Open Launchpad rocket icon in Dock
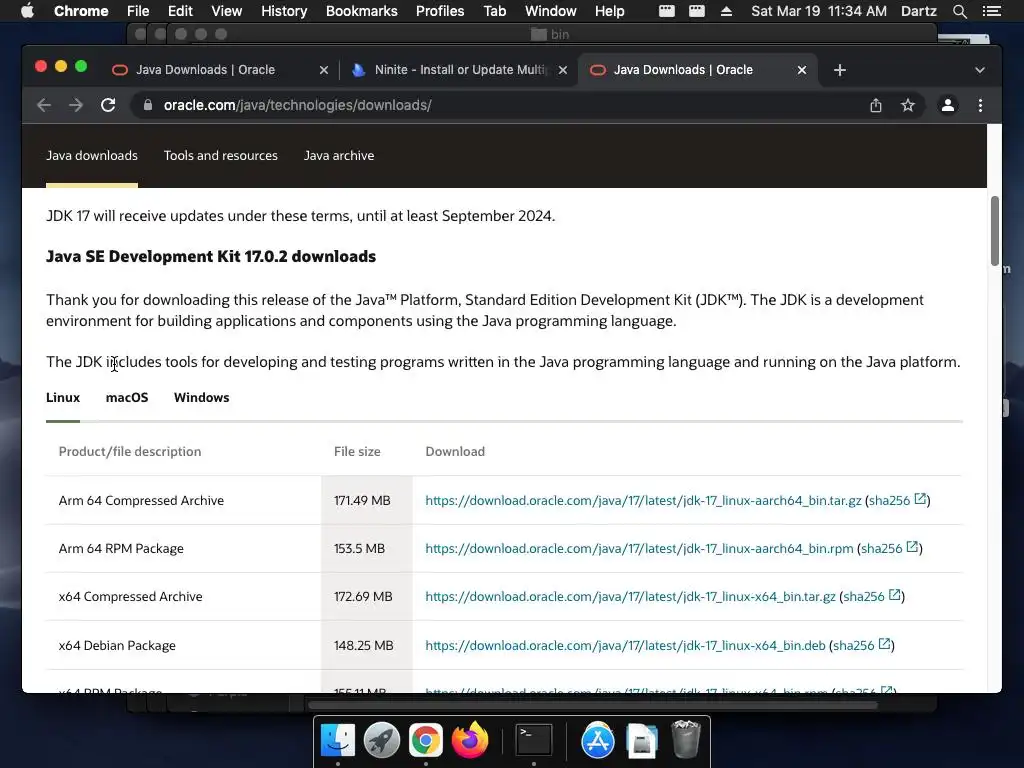1024x768 pixels. [381, 741]
